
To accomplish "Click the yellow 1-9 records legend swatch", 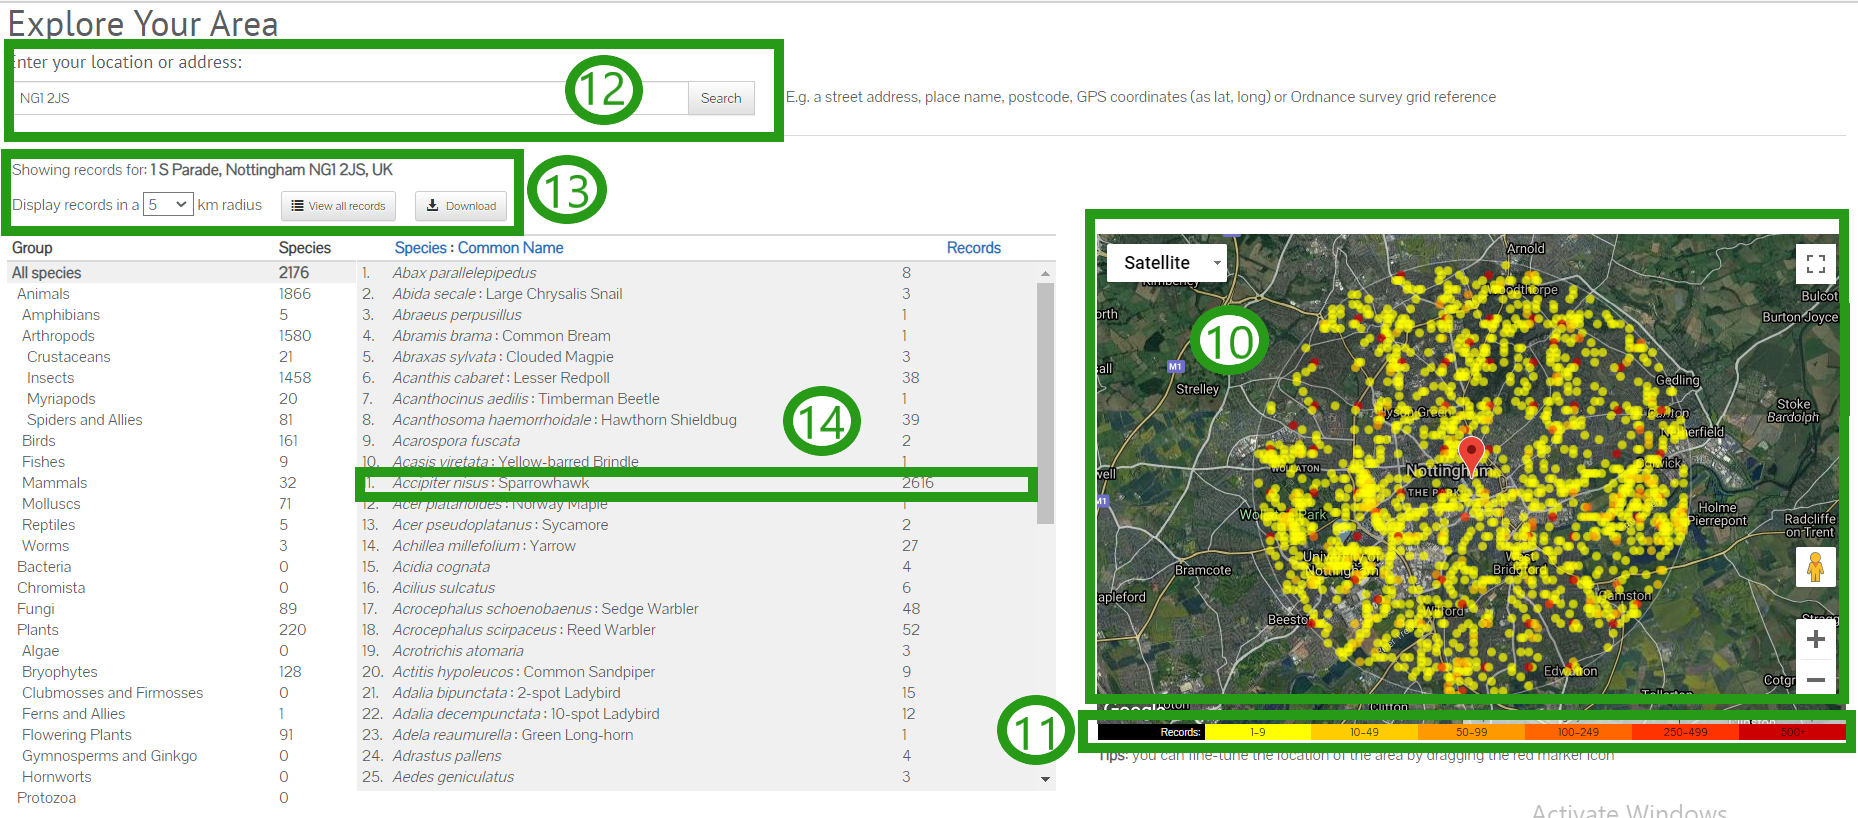I will (x=1257, y=732).
